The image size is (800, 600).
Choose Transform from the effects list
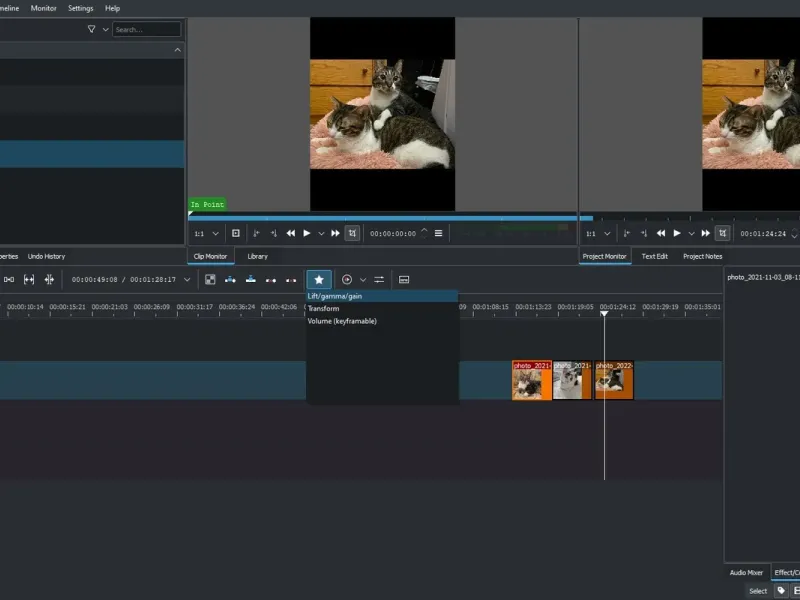pos(382,309)
